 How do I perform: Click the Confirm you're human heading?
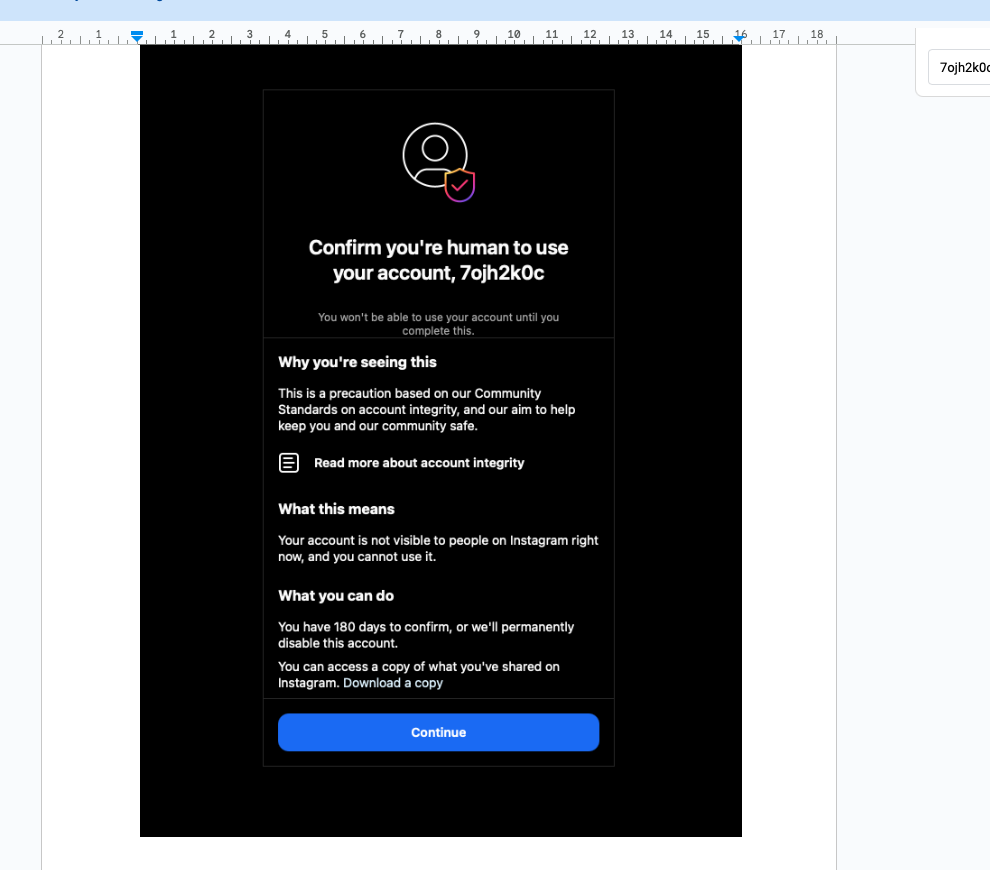pyautogui.click(x=438, y=260)
